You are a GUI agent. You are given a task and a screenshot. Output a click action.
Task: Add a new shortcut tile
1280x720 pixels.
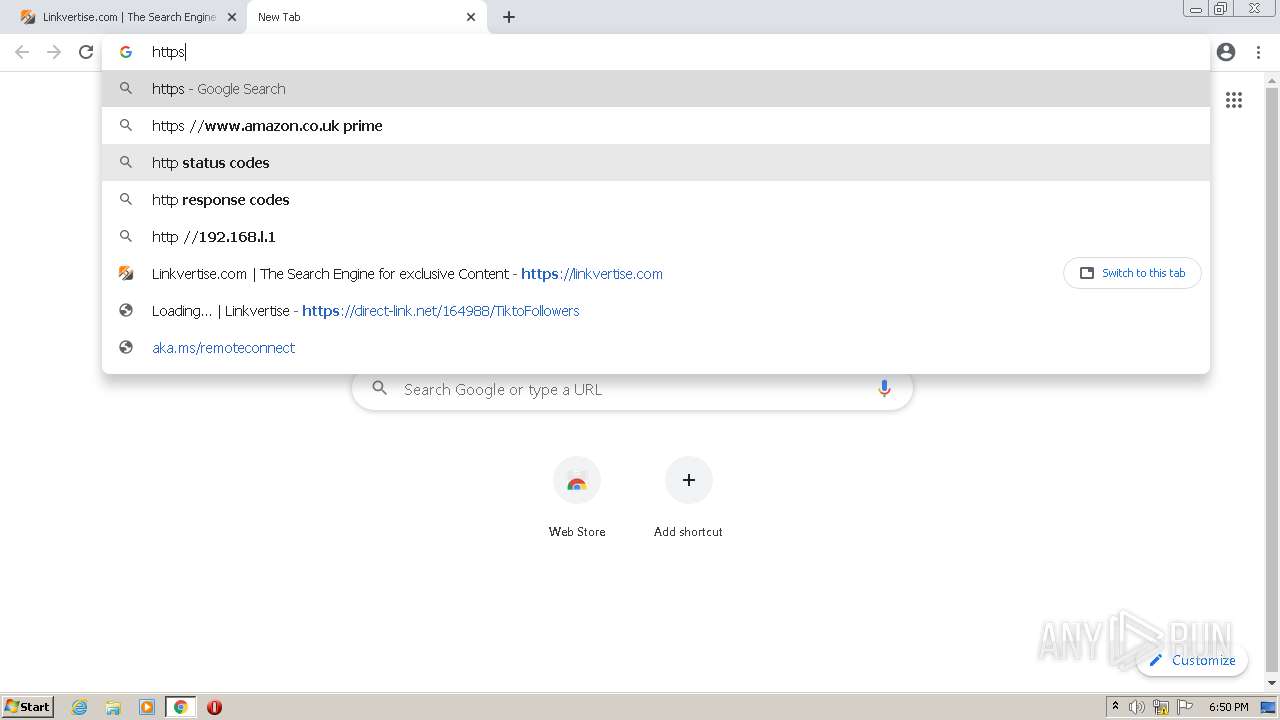pos(688,497)
